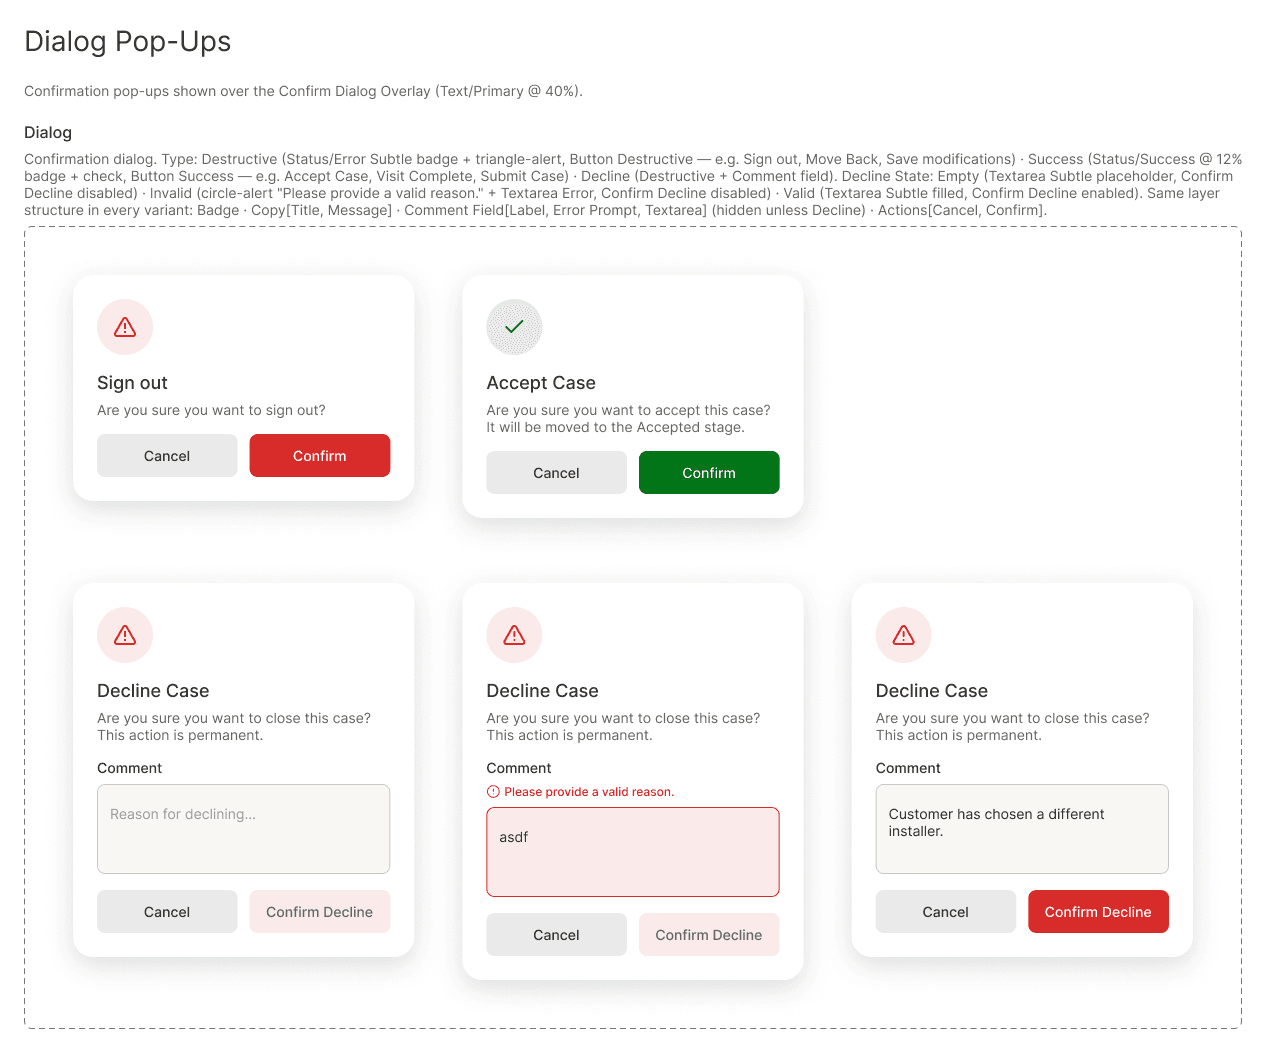Image resolution: width=1268 pixels, height=1053 pixels.
Task: Click the green checkmark badge in Accept Case dialog
Action: click(x=514, y=327)
